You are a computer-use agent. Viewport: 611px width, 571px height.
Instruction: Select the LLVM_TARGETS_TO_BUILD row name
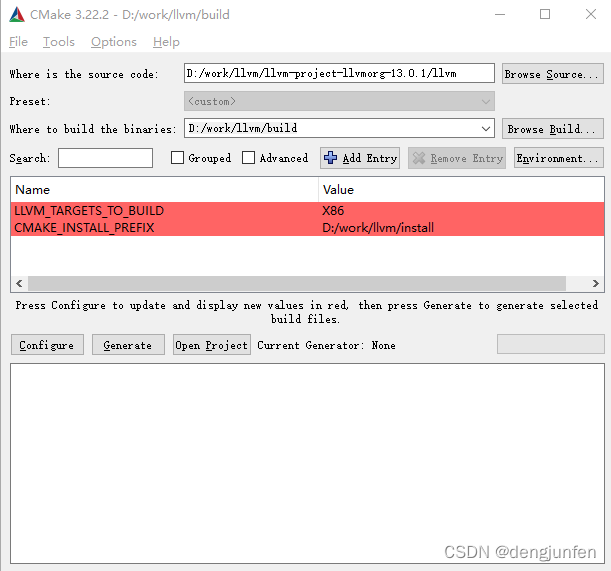click(89, 211)
